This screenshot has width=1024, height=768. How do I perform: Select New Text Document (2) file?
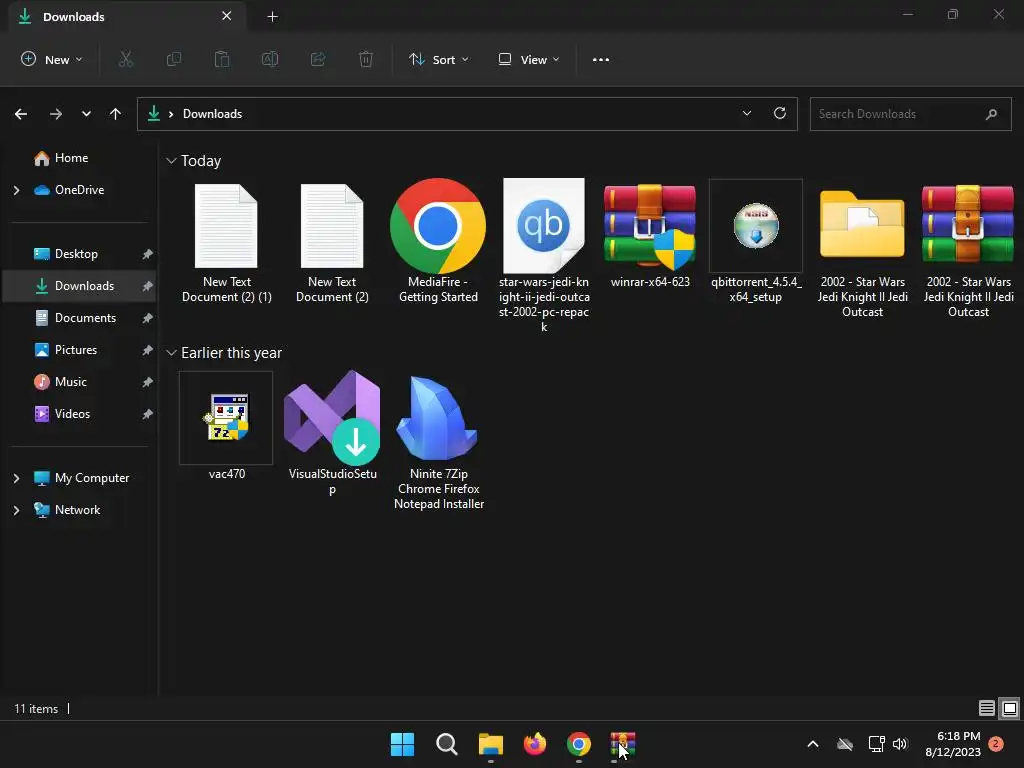(332, 242)
